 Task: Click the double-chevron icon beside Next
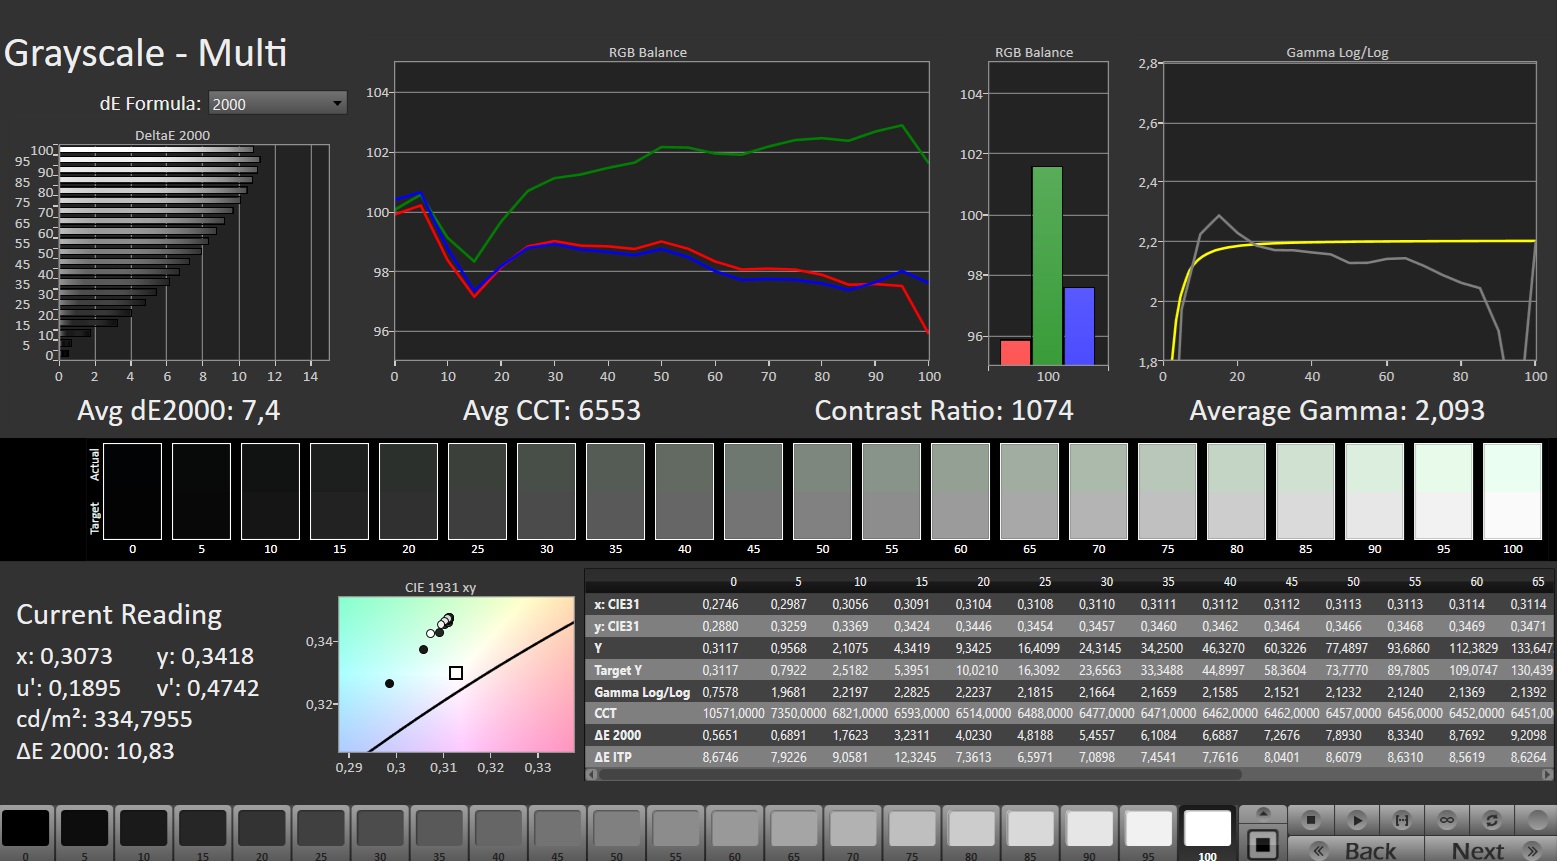[x=1531, y=850]
